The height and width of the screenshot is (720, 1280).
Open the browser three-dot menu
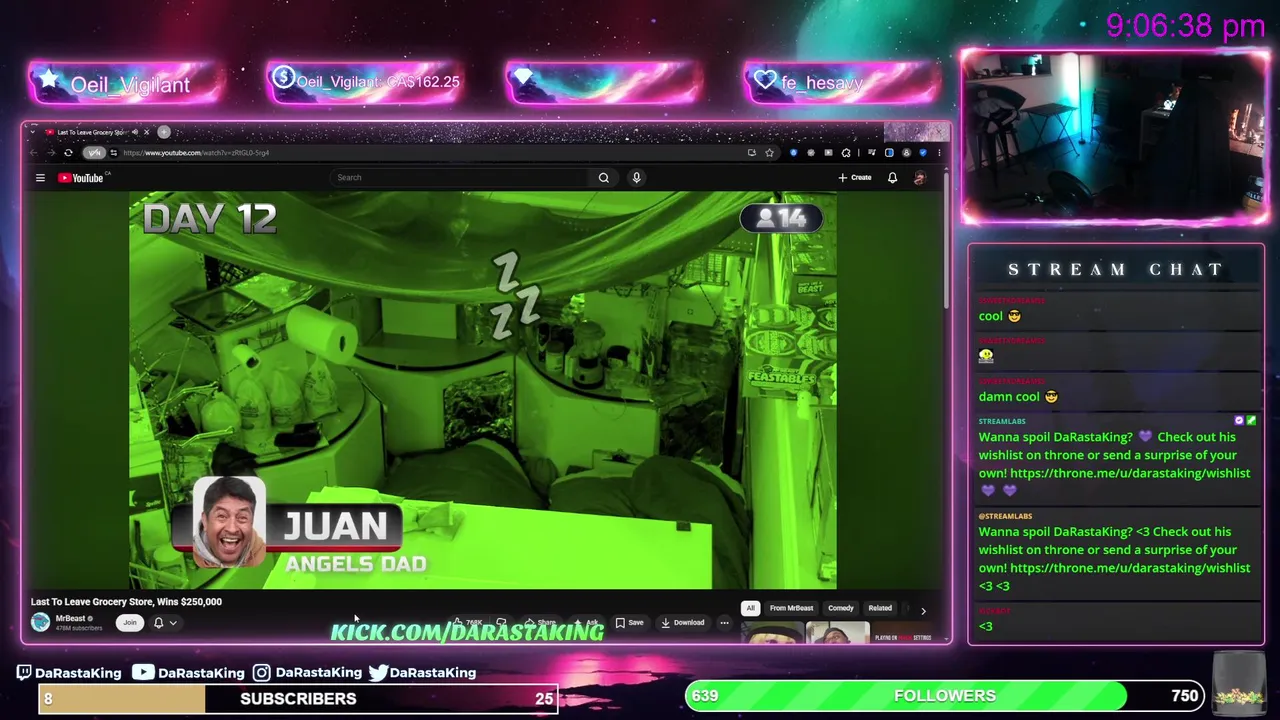pyautogui.click(x=939, y=153)
